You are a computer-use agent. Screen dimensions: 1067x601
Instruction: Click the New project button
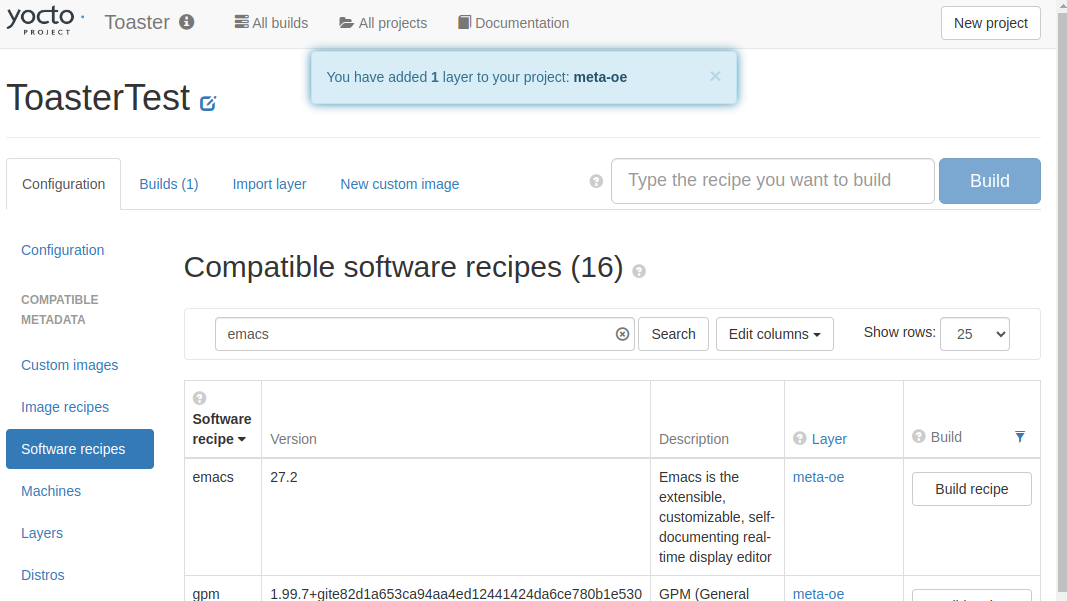click(990, 23)
